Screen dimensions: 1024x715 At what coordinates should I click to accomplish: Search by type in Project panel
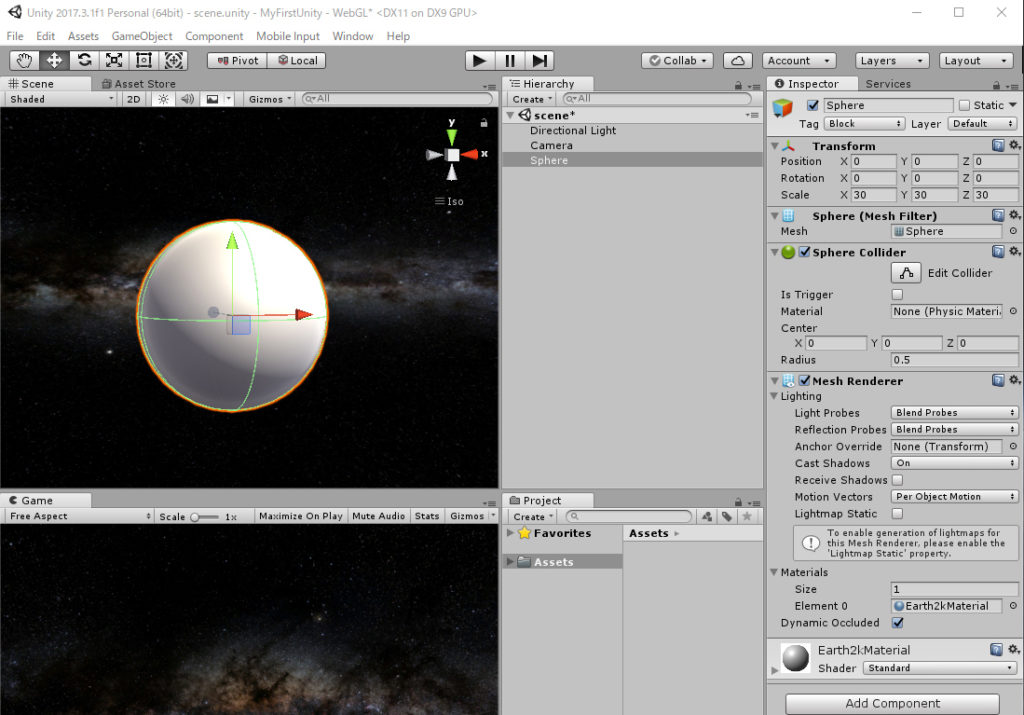click(x=707, y=516)
